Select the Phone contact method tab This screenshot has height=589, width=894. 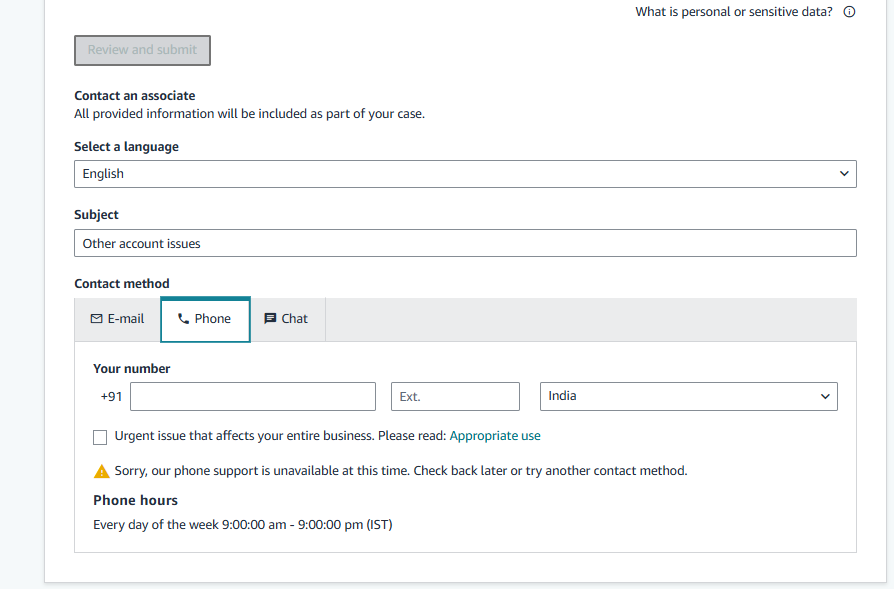click(x=205, y=319)
